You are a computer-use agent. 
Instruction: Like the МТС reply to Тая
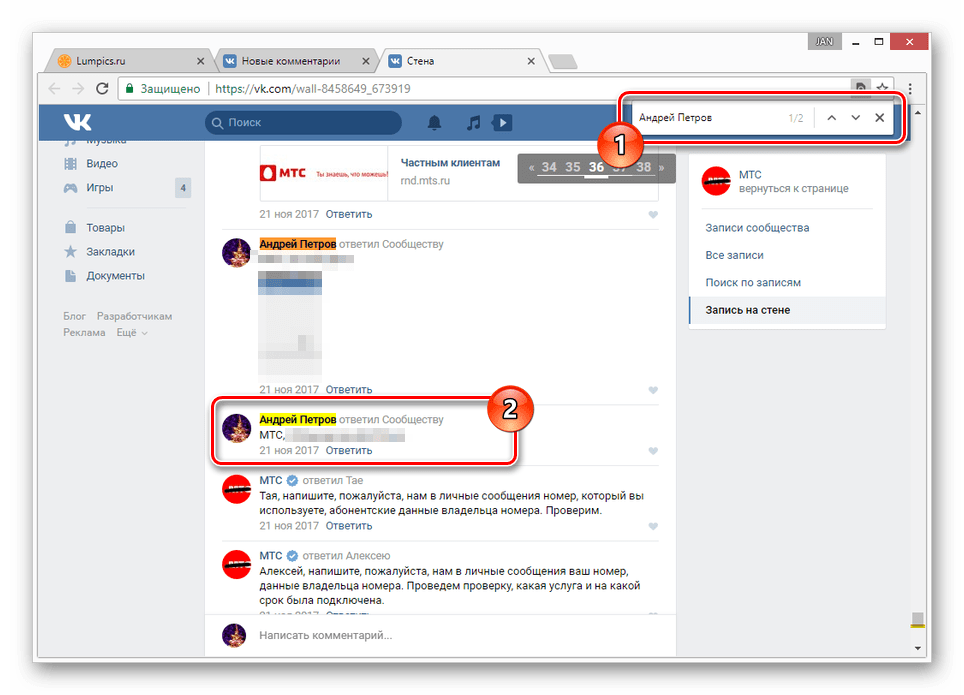click(x=653, y=526)
